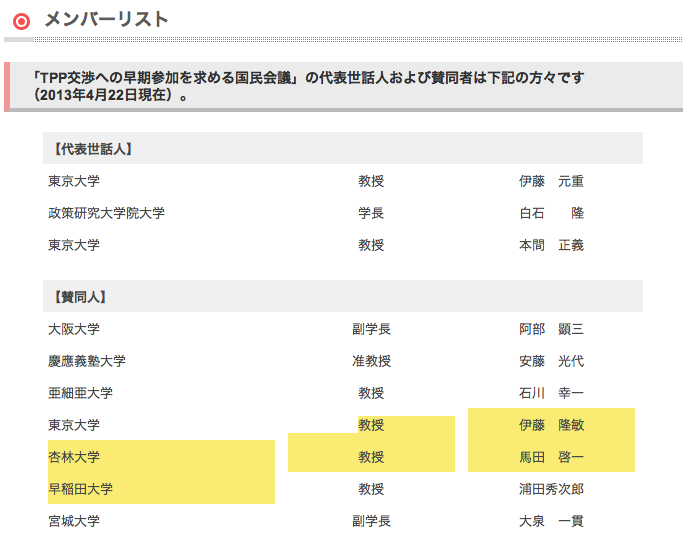Image resolution: width=687 pixels, height=538 pixels.
Task: Click the highlighted 杏林大学 cell
Action: (74, 457)
